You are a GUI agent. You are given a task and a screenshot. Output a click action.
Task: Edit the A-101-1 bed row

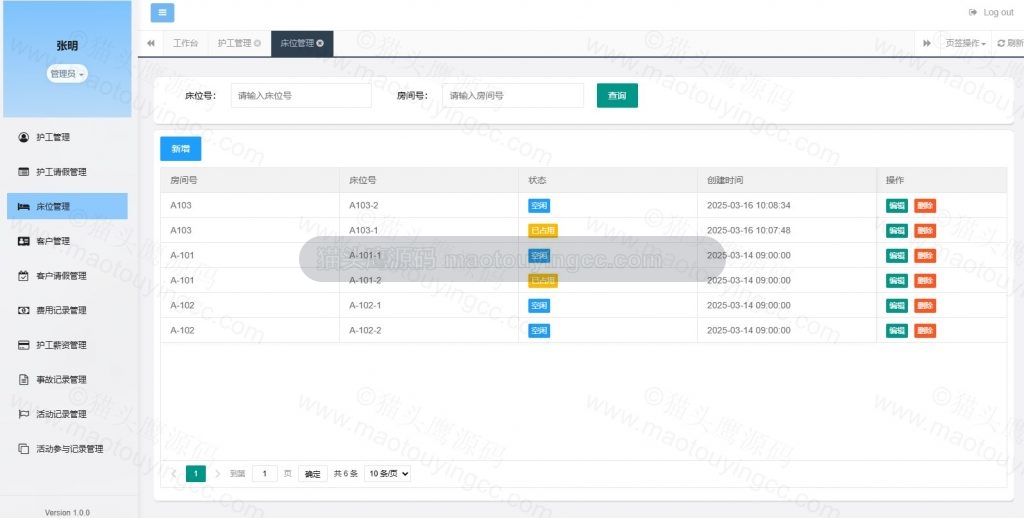point(897,255)
